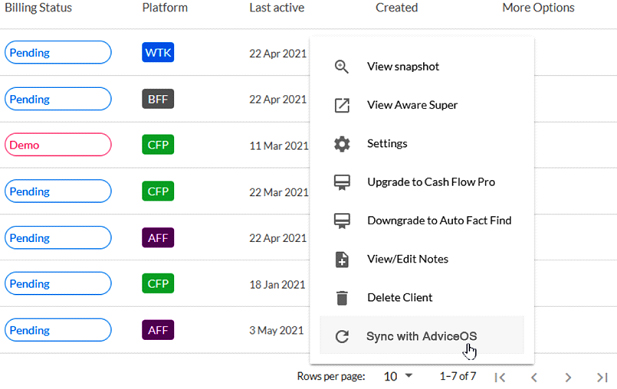Click the Delete Client trash icon
This screenshot has height=389, width=617.
coord(342,298)
